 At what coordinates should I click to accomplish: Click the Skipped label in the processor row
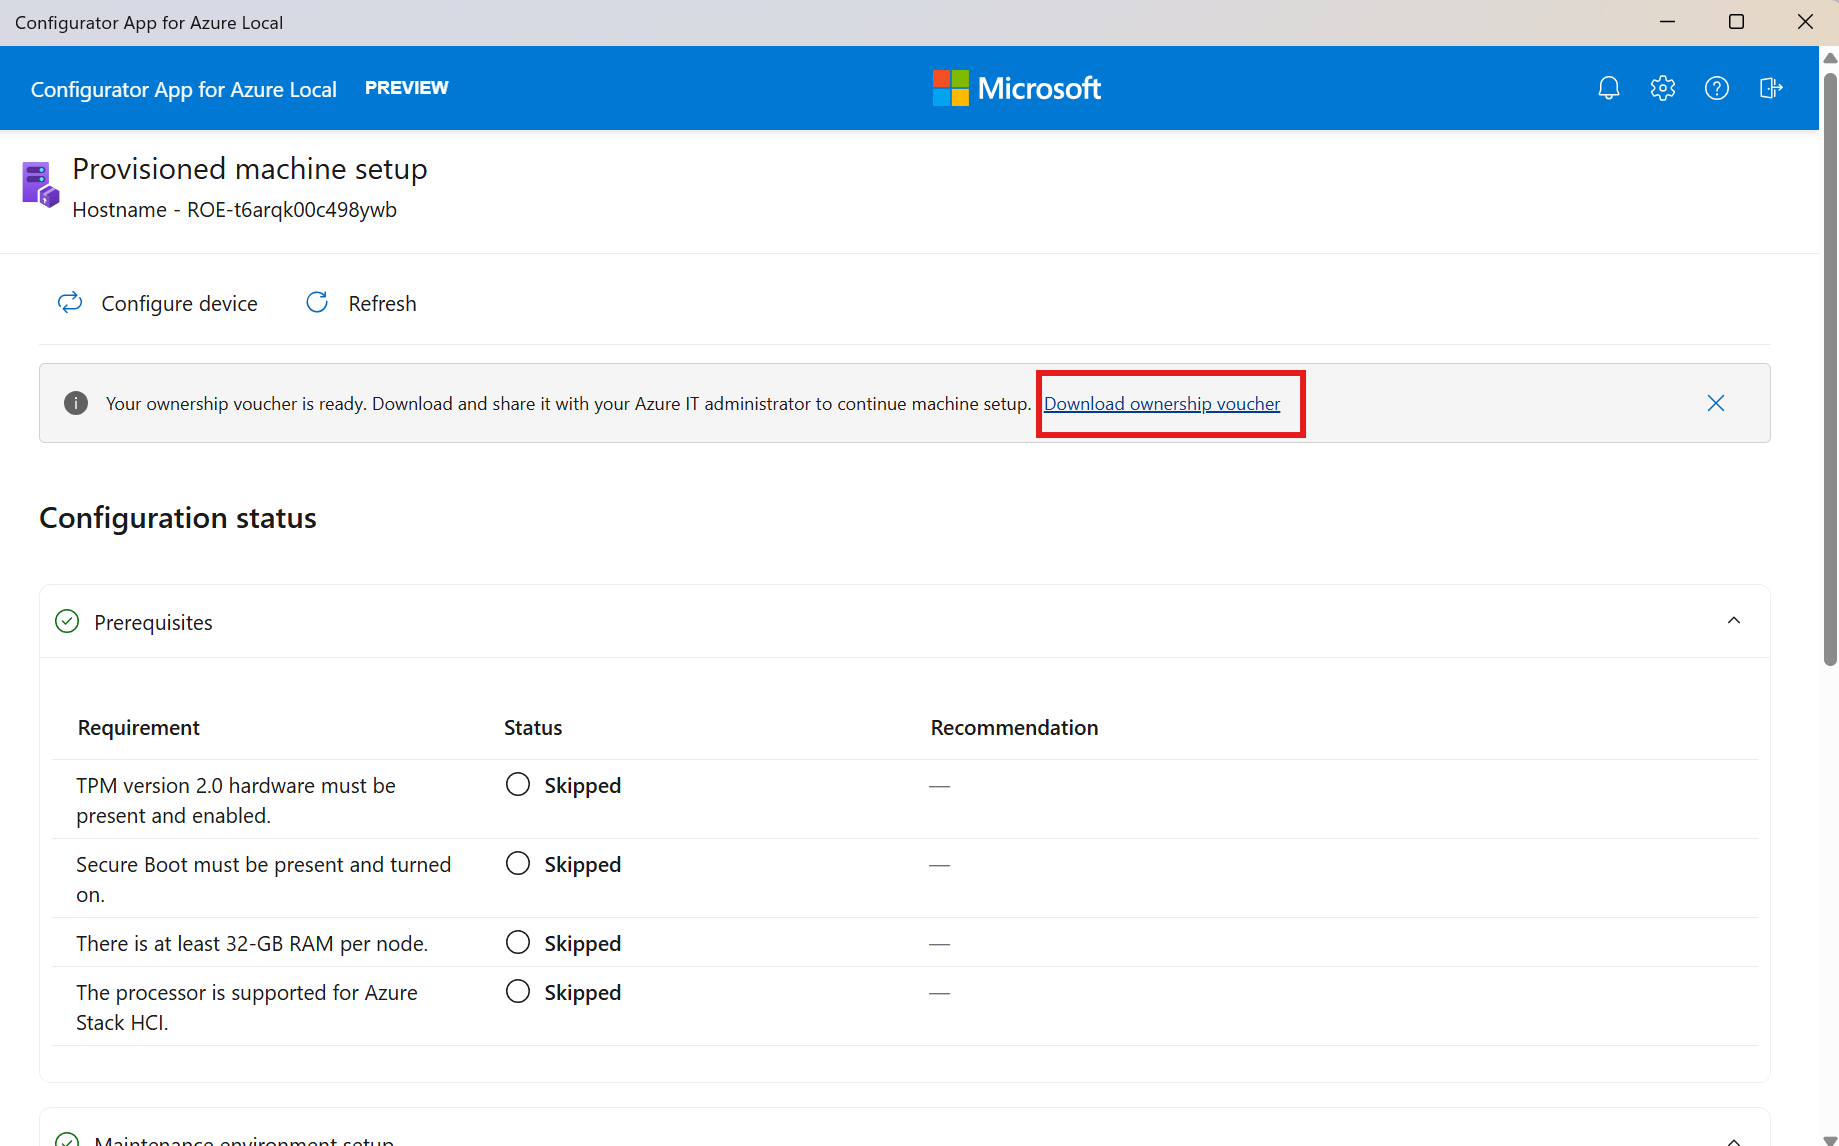583,993
